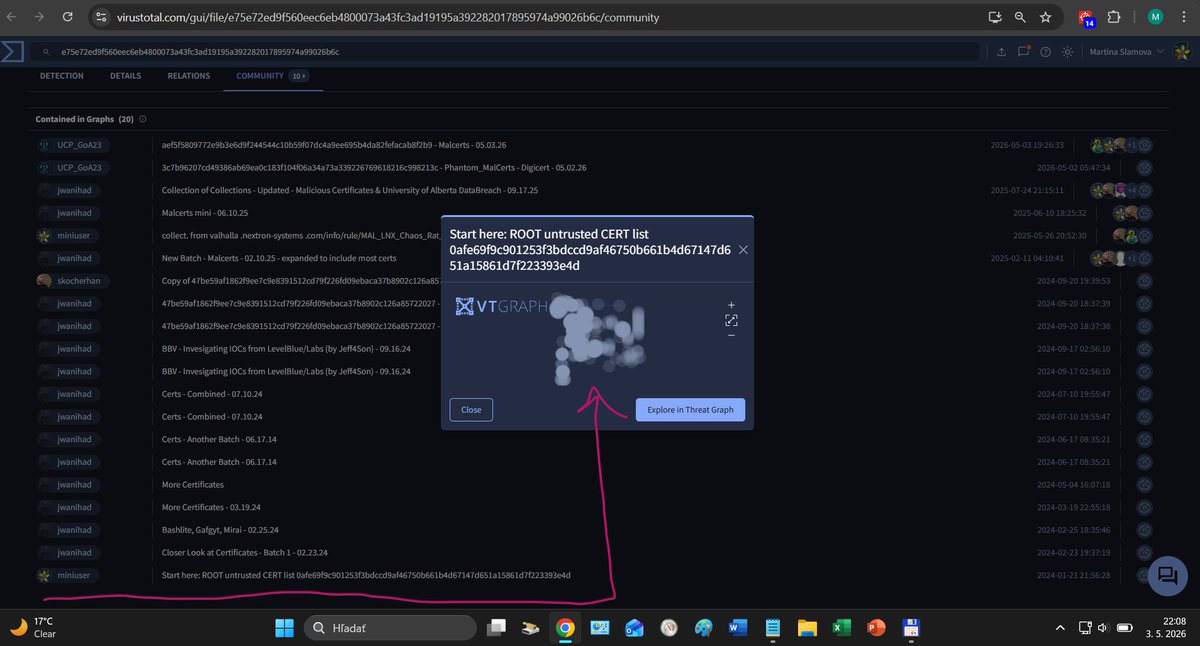Image resolution: width=1200 pixels, height=646 pixels.
Task: Click the install app icon in address bar
Action: tap(994, 17)
